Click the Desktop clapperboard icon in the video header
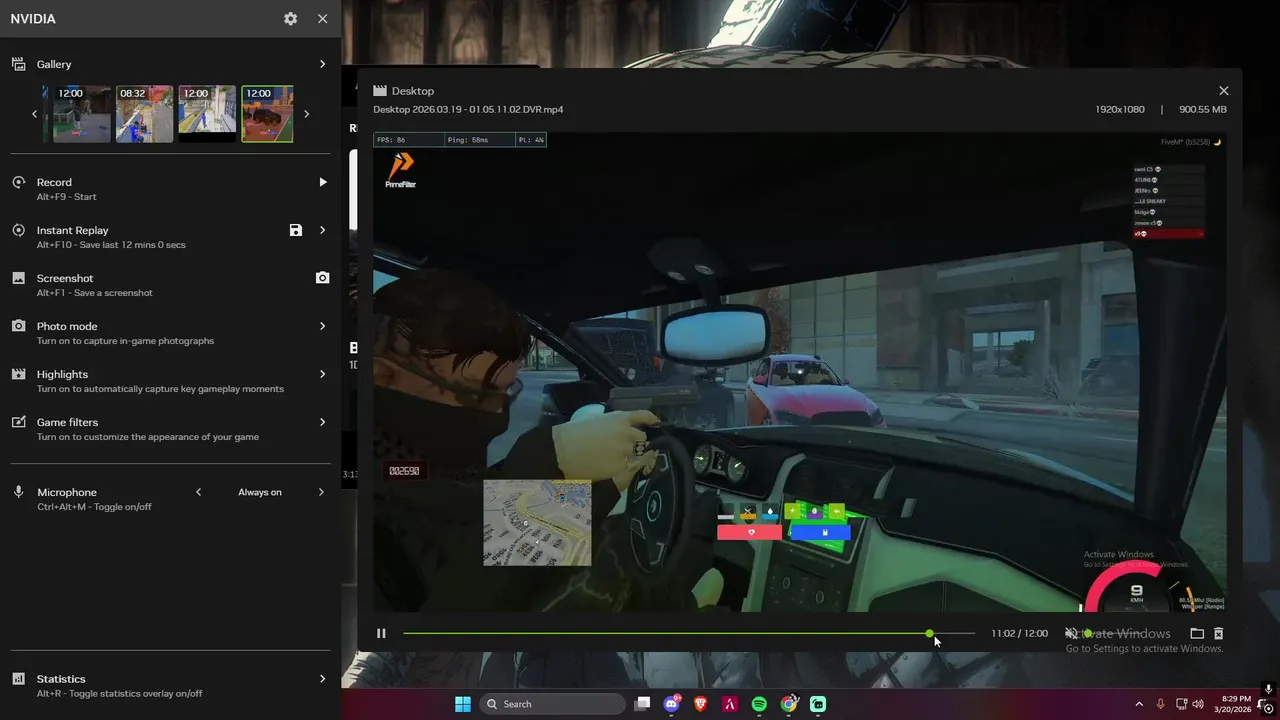The image size is (1280, 720). [x=380, y=91]
